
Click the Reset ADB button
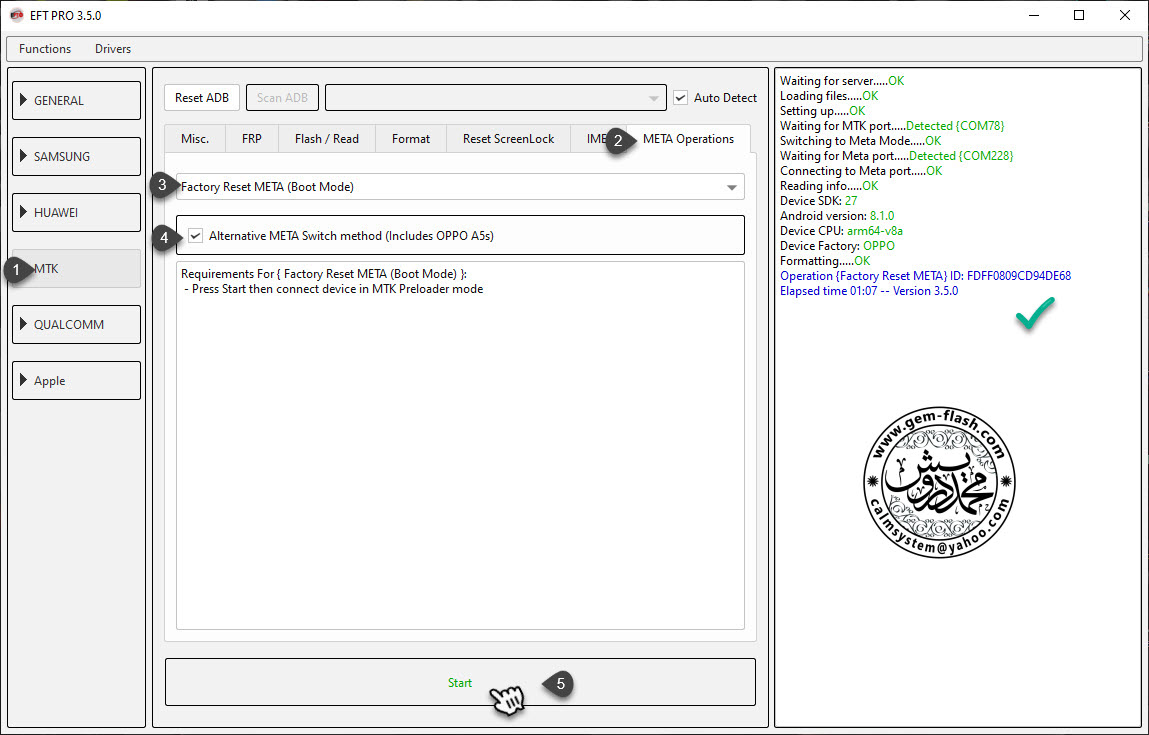(x=202, y=97)
